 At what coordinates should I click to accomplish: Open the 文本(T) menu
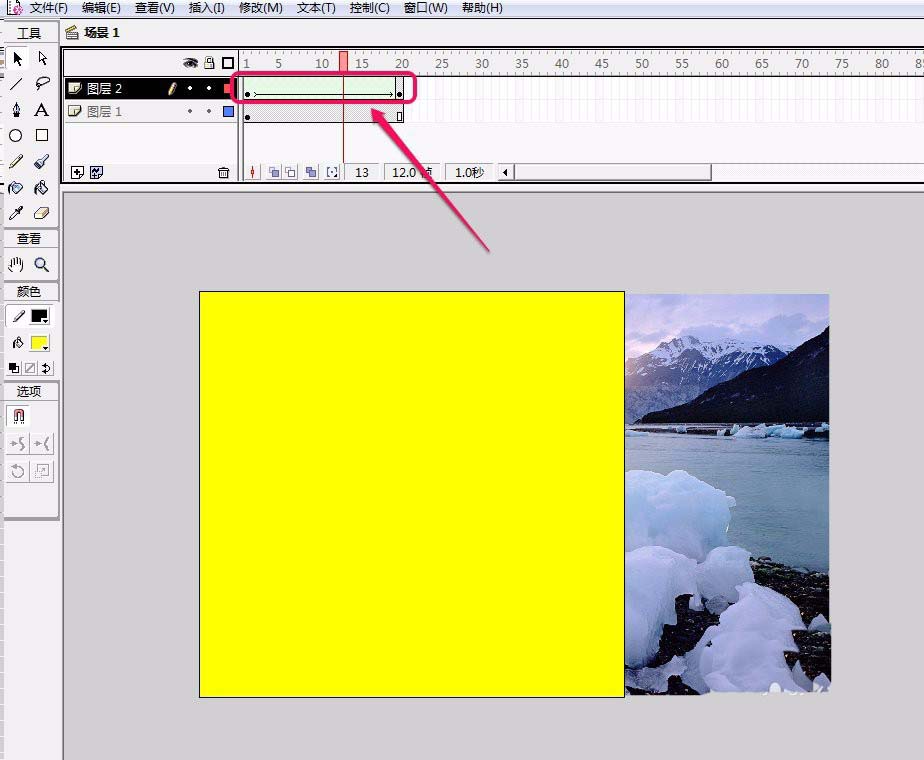point(316,8)
